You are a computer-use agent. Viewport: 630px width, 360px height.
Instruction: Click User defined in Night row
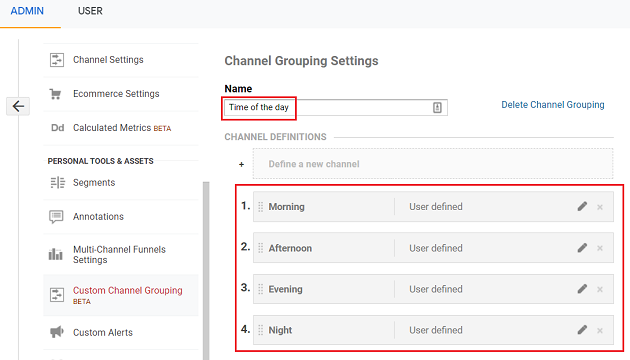(436, 330)
